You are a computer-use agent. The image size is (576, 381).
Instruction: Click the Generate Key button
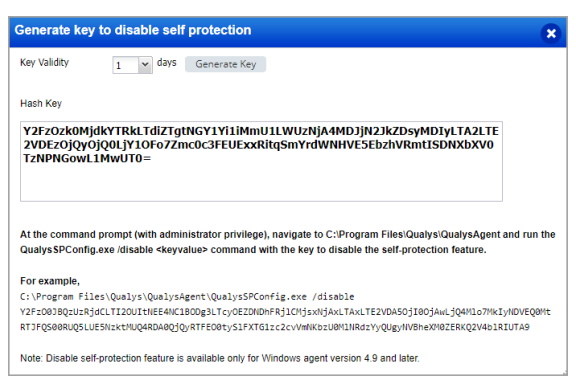(226, 64)
